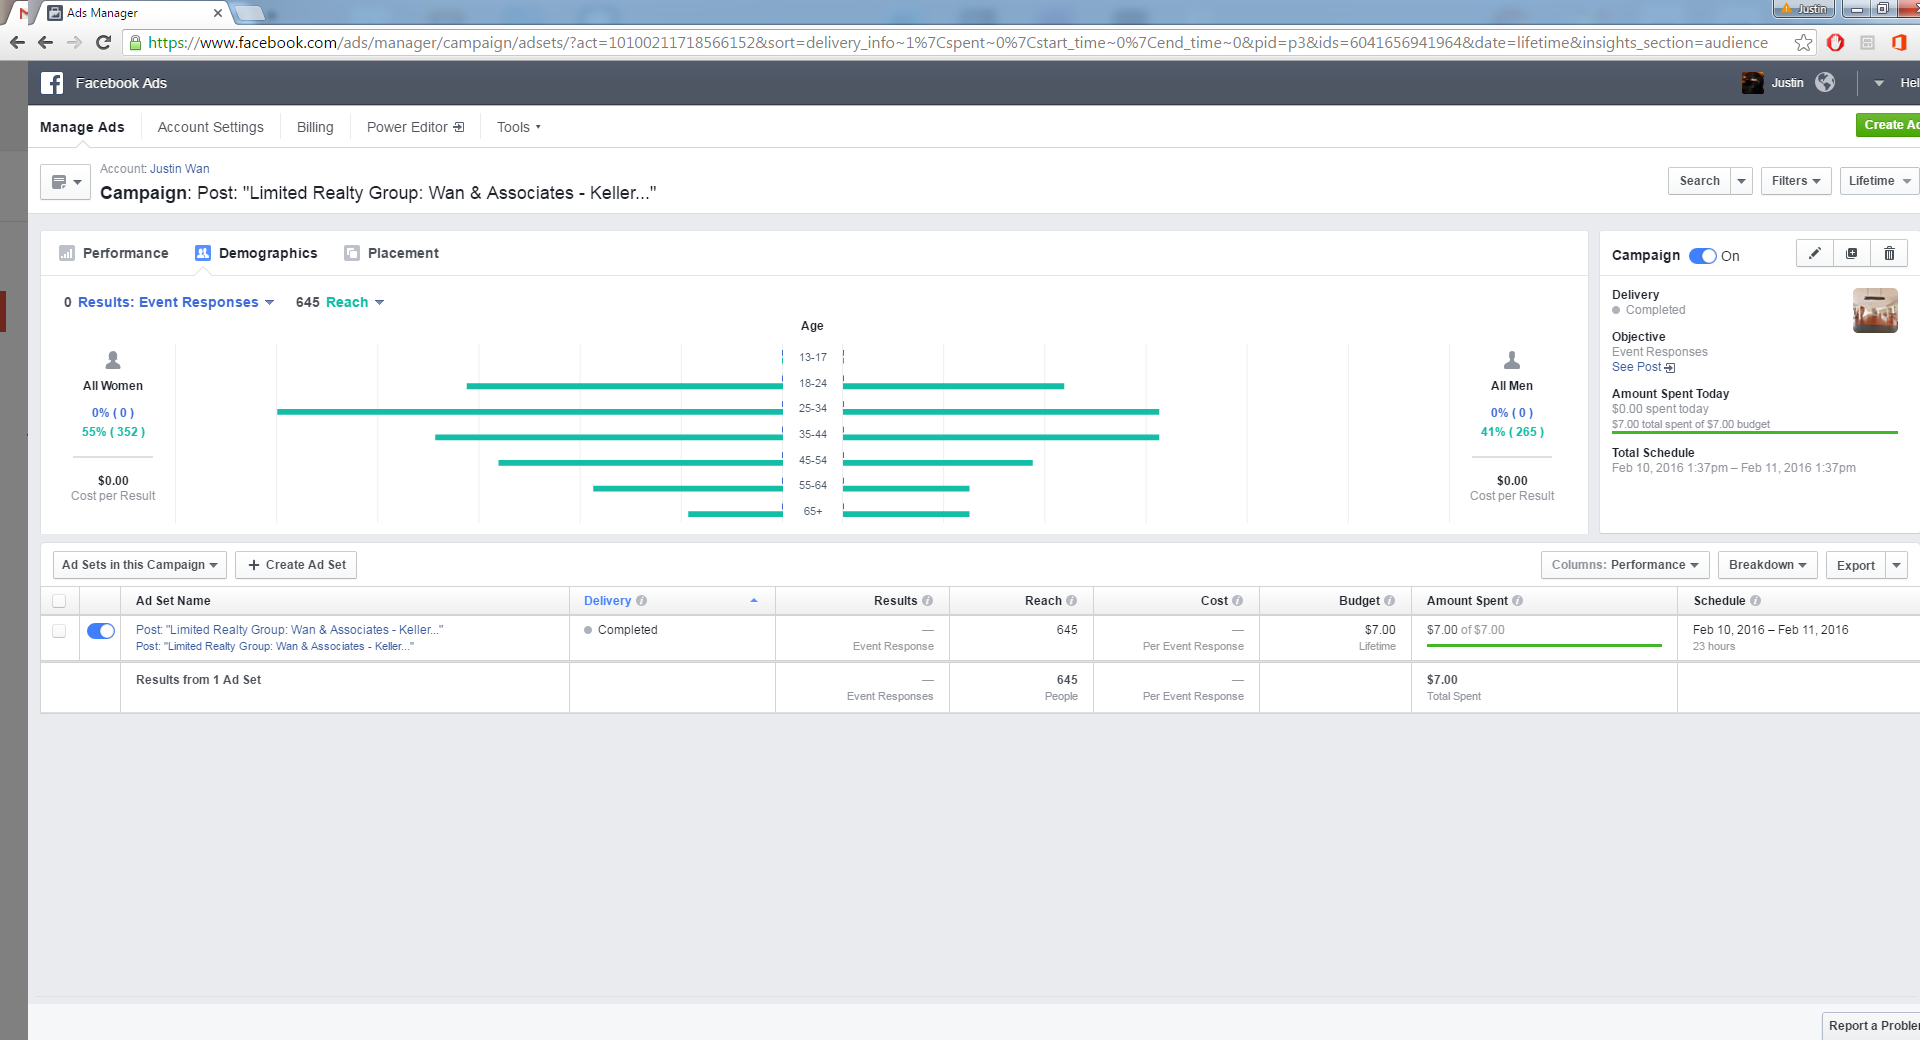Image resolution: width=1920 pixels, height=1041 pixels.
Task: Open the Search options arrow
Action: [1741, 181]
